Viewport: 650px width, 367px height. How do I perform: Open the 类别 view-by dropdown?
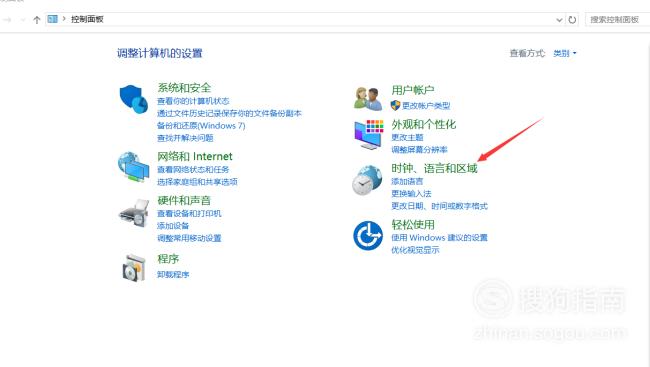(x=565, y=53)
